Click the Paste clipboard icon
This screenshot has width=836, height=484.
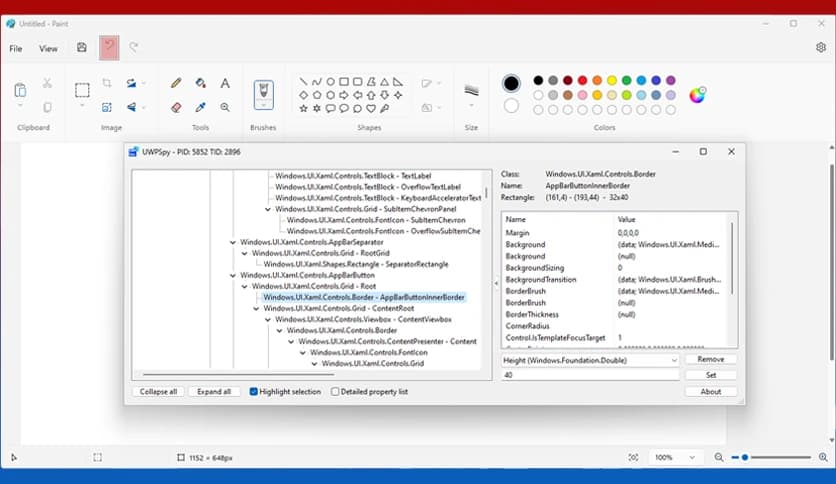pyautogui.click(x=20, y=90)
